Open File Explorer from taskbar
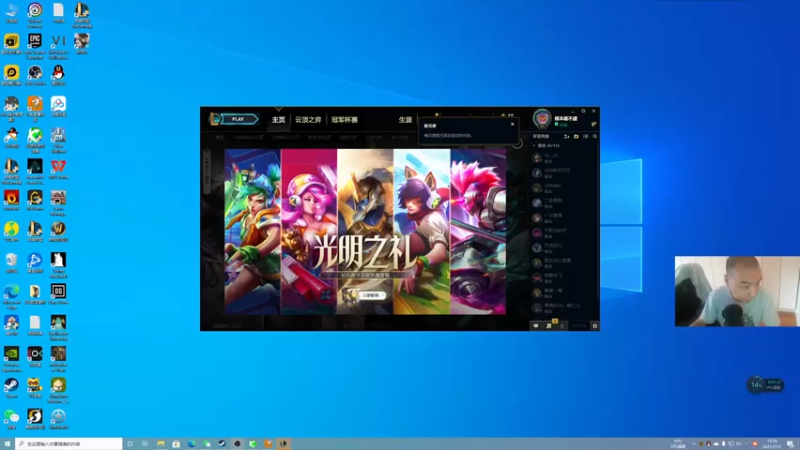The width and height of the screenshot is (800, 450). click(x=161, y=444)
